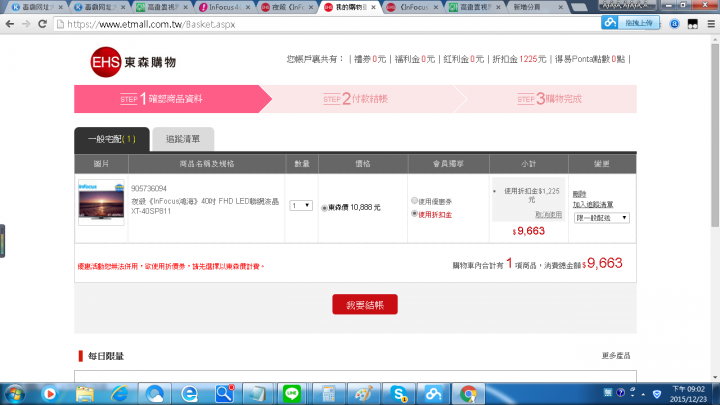
Task: Click 折扣金 1225元 account balance
Action: click(x=519, y=59)
